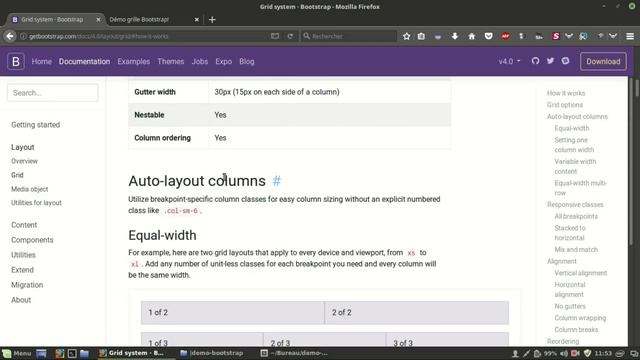The image size is (640, 360).
Task: Show bookmarks list icon
Action: 421,36
